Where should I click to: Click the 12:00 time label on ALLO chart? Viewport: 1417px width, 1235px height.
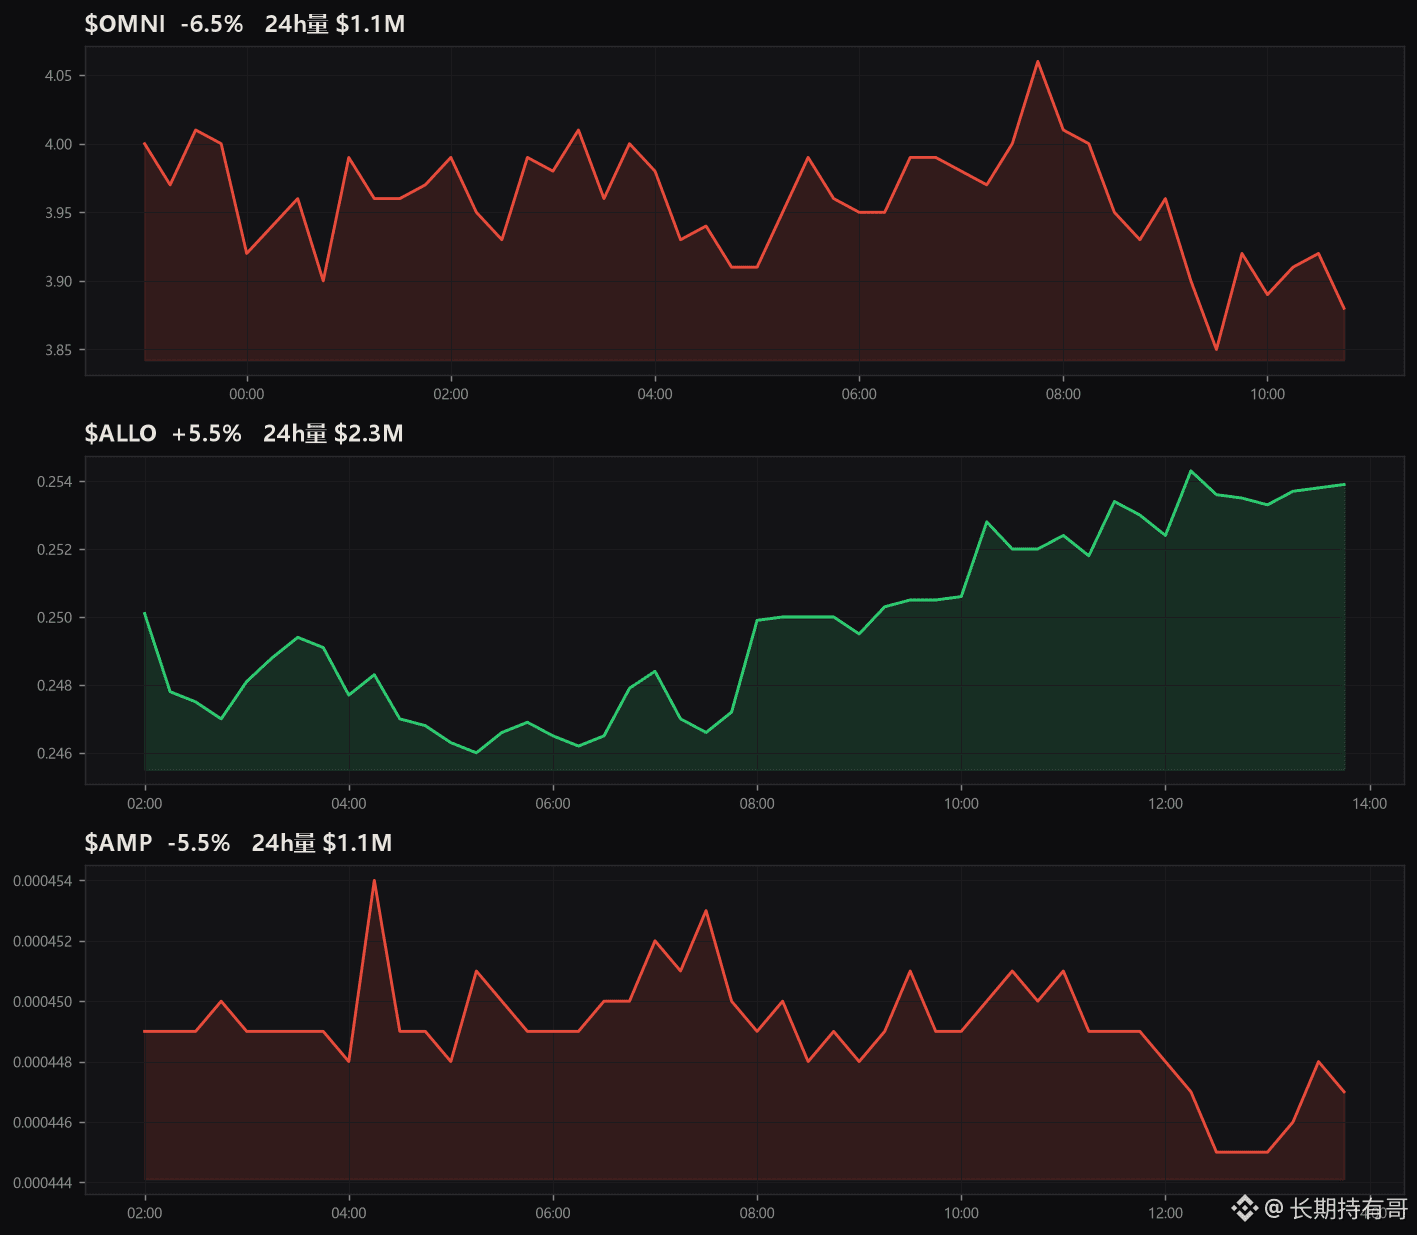[x=1165, y=803]
